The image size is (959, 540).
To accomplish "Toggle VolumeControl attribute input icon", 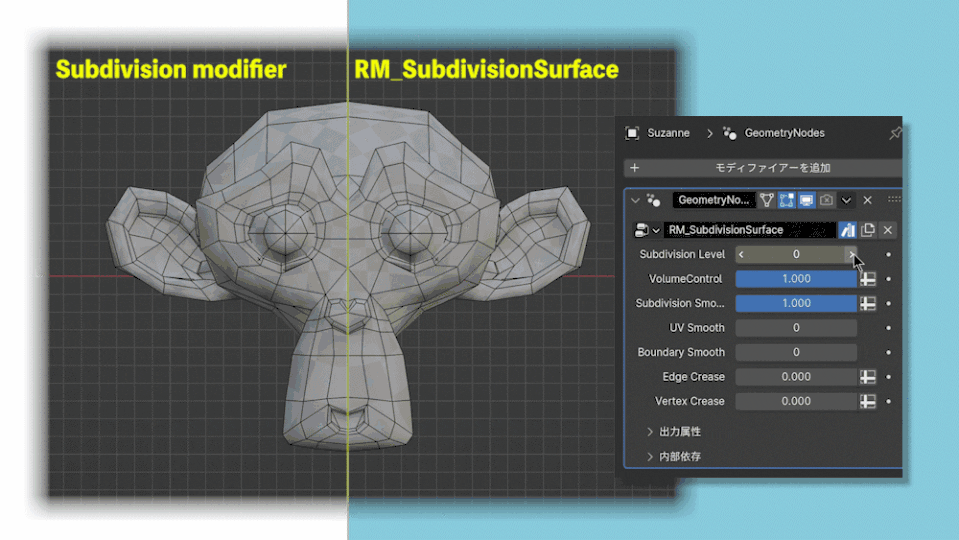I will [x=867, y=279].
